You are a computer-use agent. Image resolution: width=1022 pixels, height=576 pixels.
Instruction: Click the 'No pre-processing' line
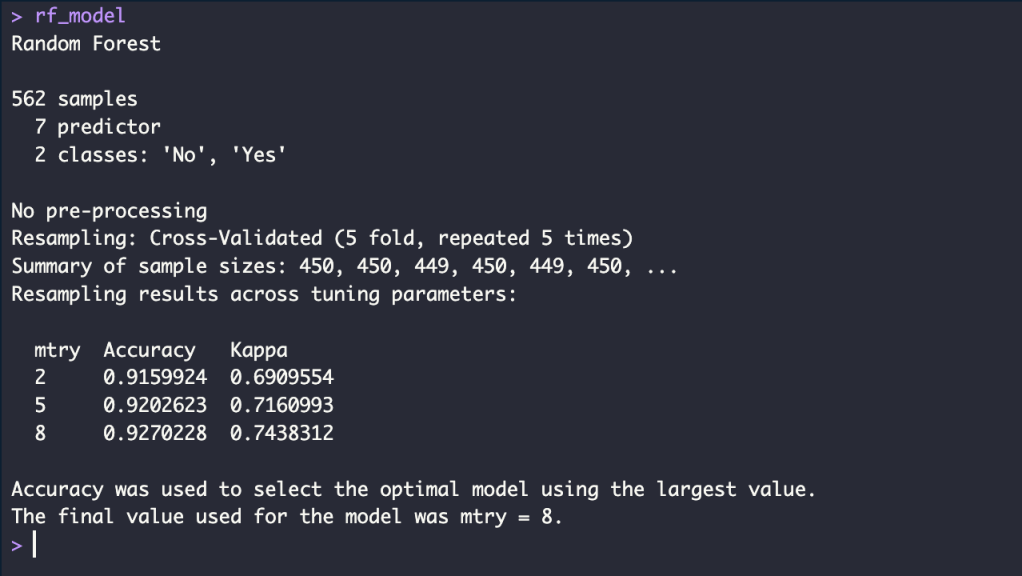pos(109,211)
